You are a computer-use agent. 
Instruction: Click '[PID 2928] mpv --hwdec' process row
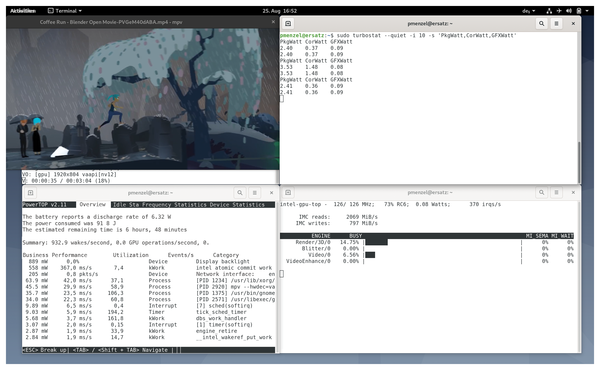[148, 287]
